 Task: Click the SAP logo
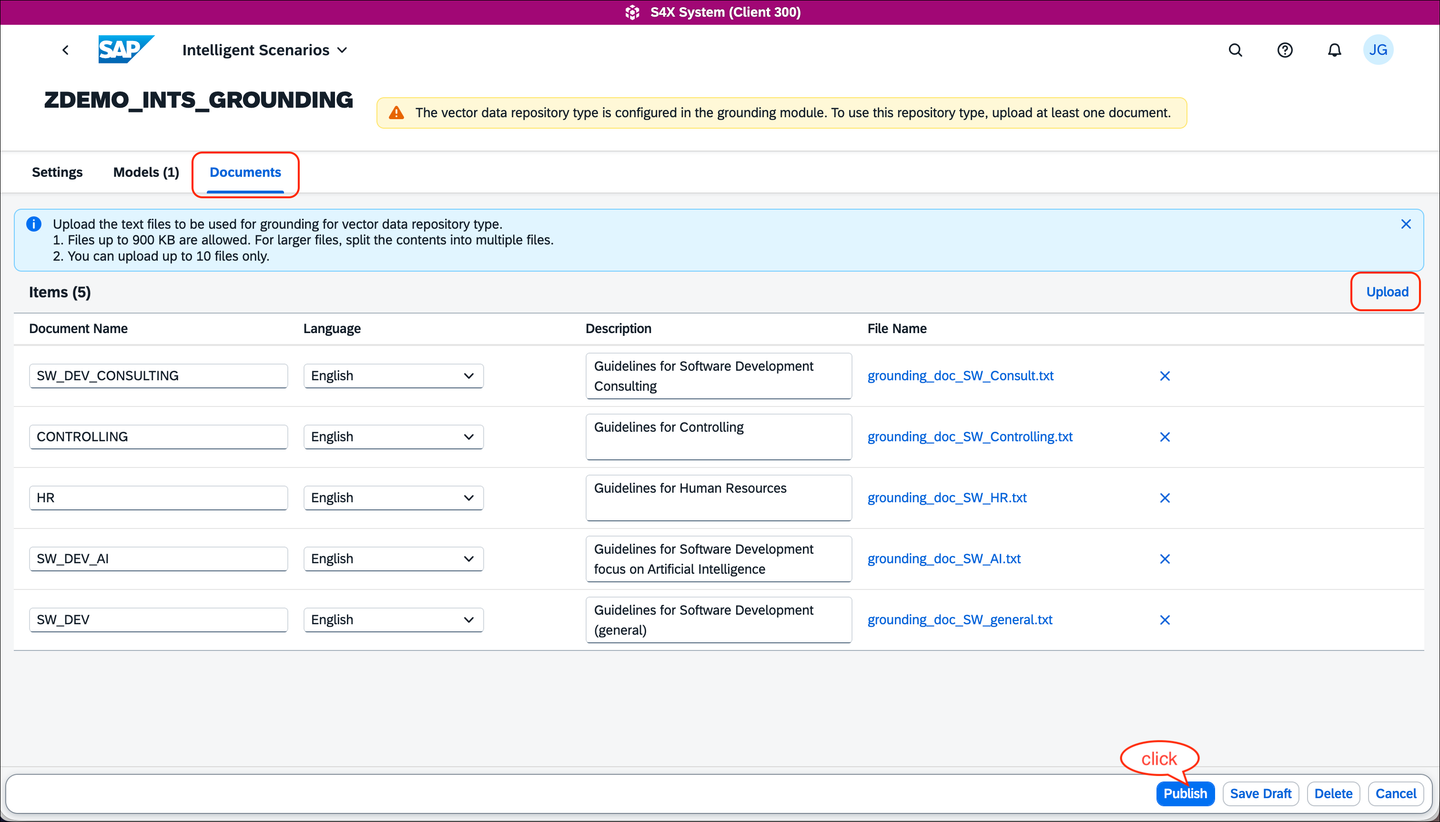coord(126,50)
